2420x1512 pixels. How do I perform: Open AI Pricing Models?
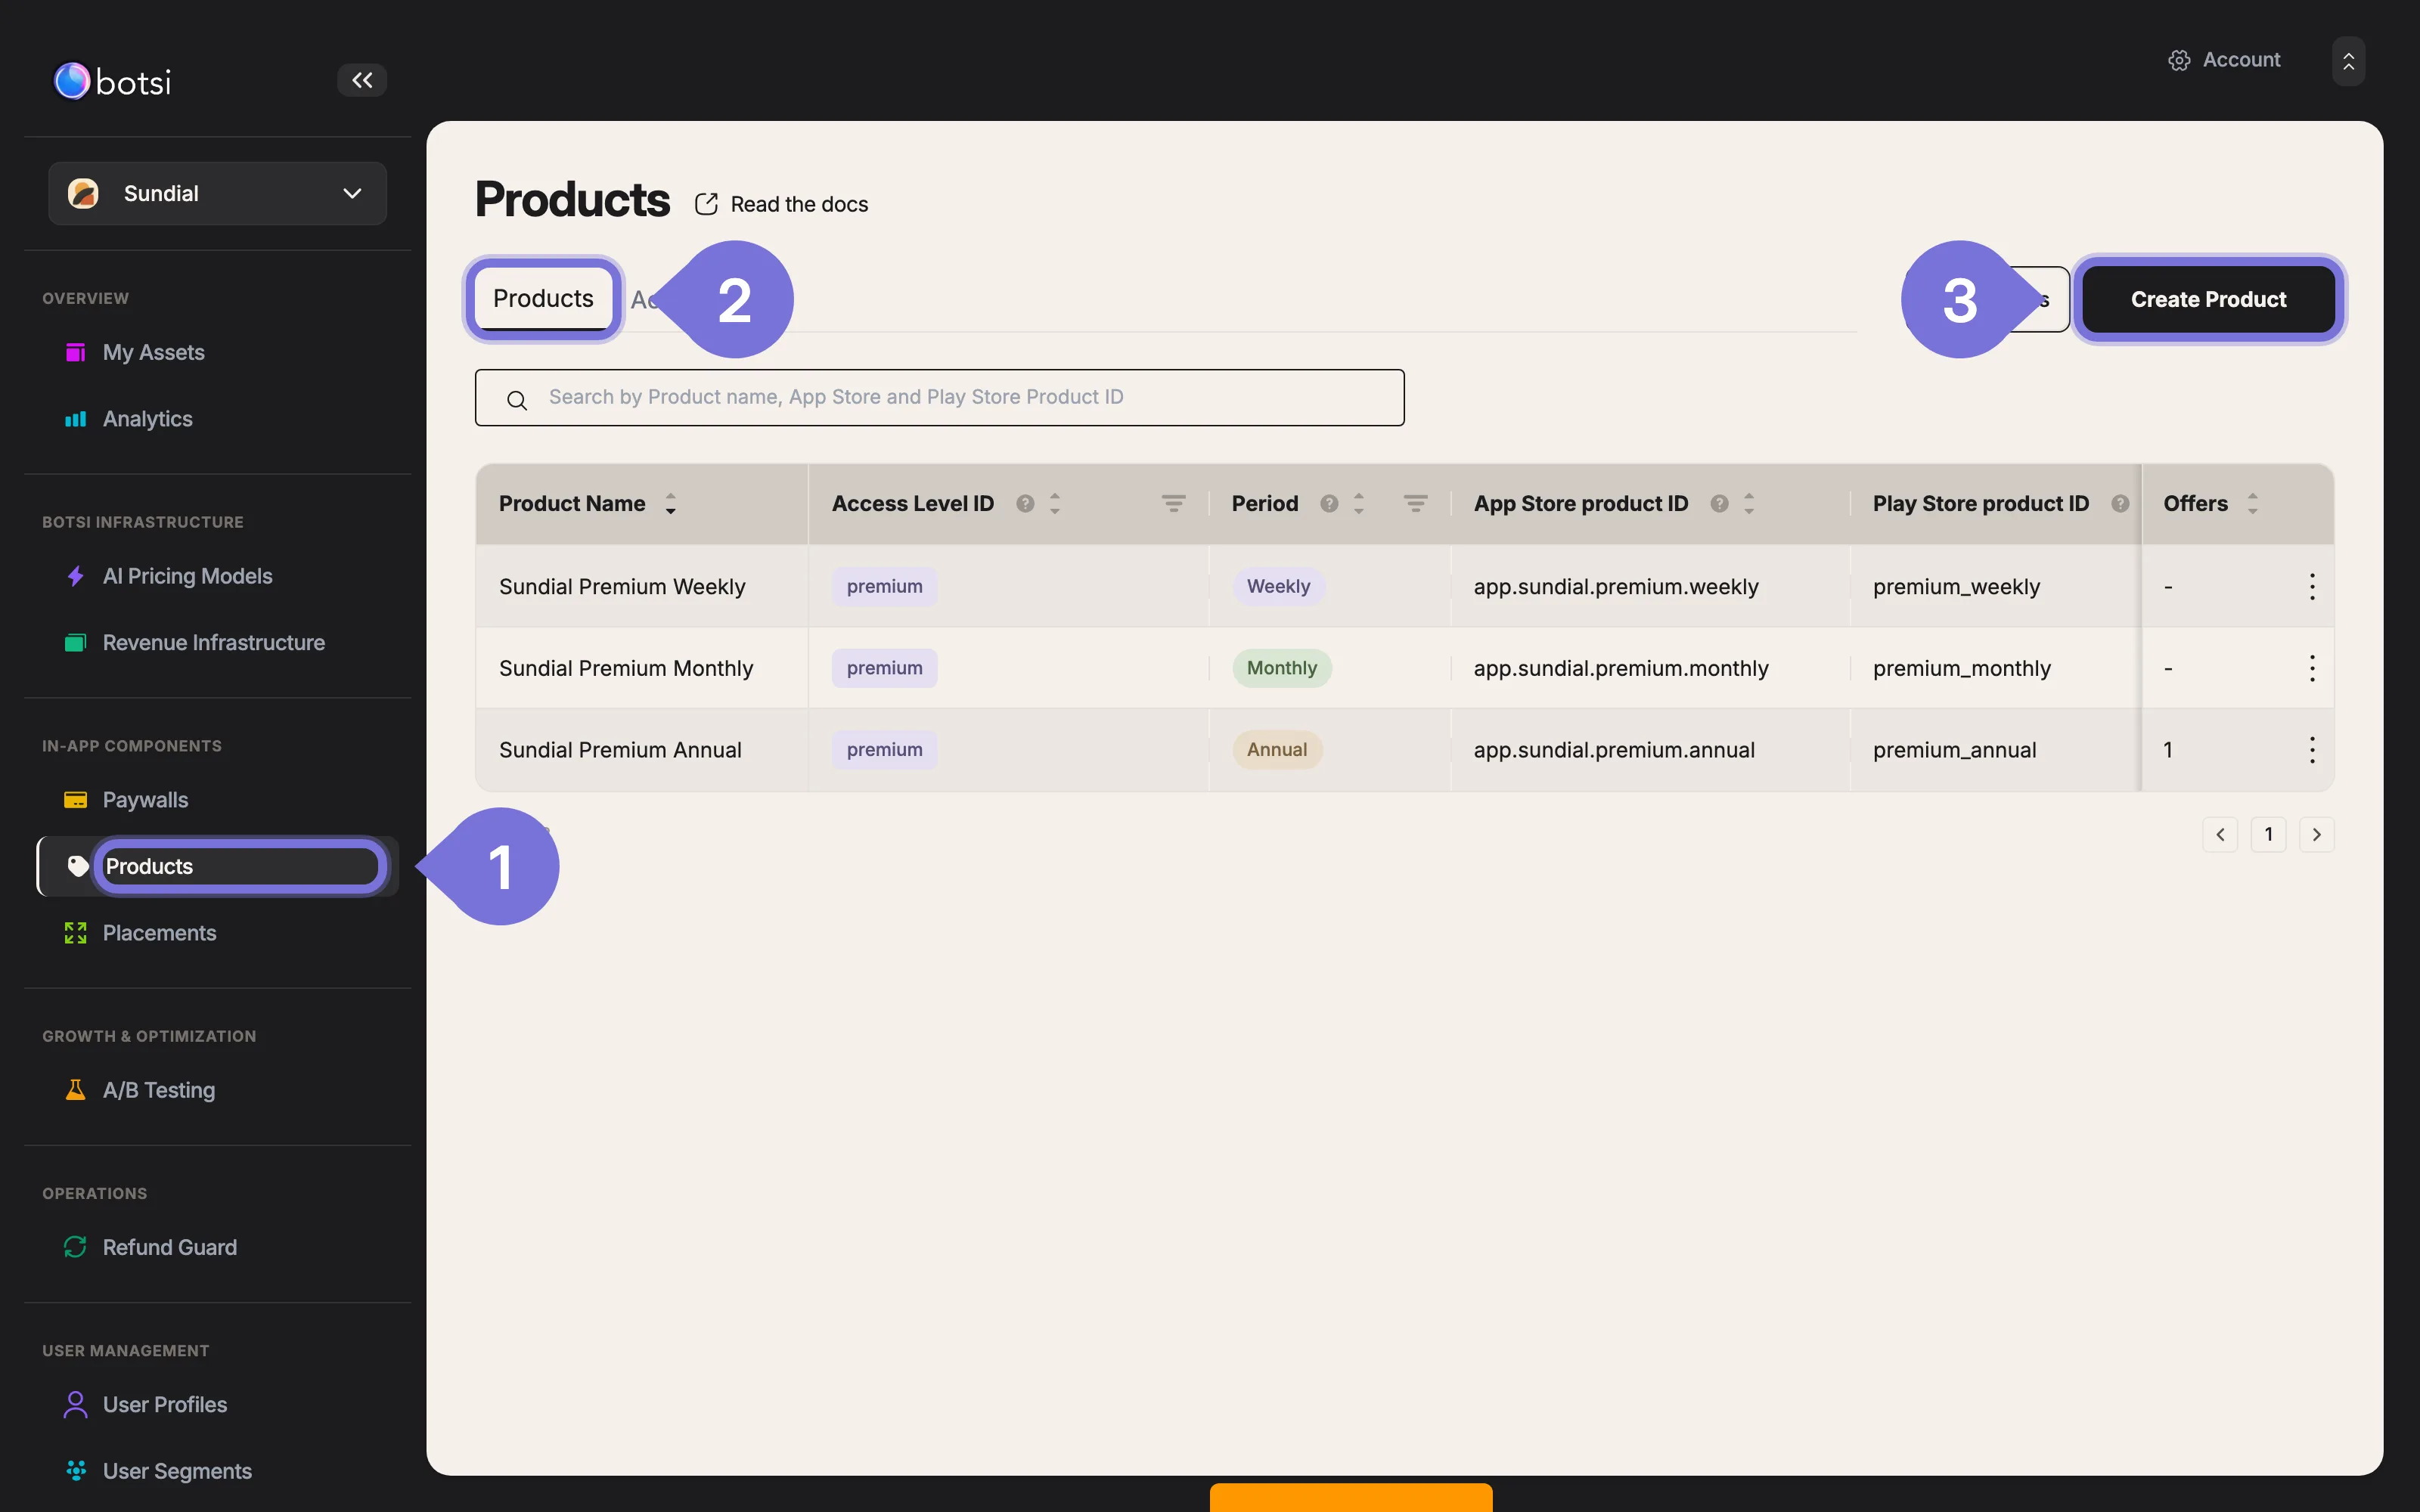click(187, 576)
